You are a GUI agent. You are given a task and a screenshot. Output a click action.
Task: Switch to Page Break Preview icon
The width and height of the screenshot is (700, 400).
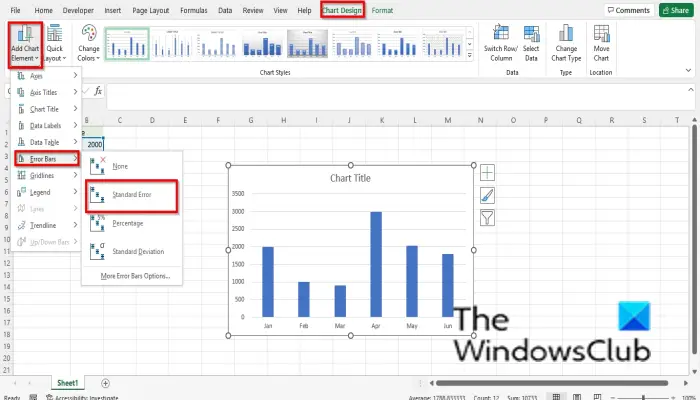pos(597,397)
